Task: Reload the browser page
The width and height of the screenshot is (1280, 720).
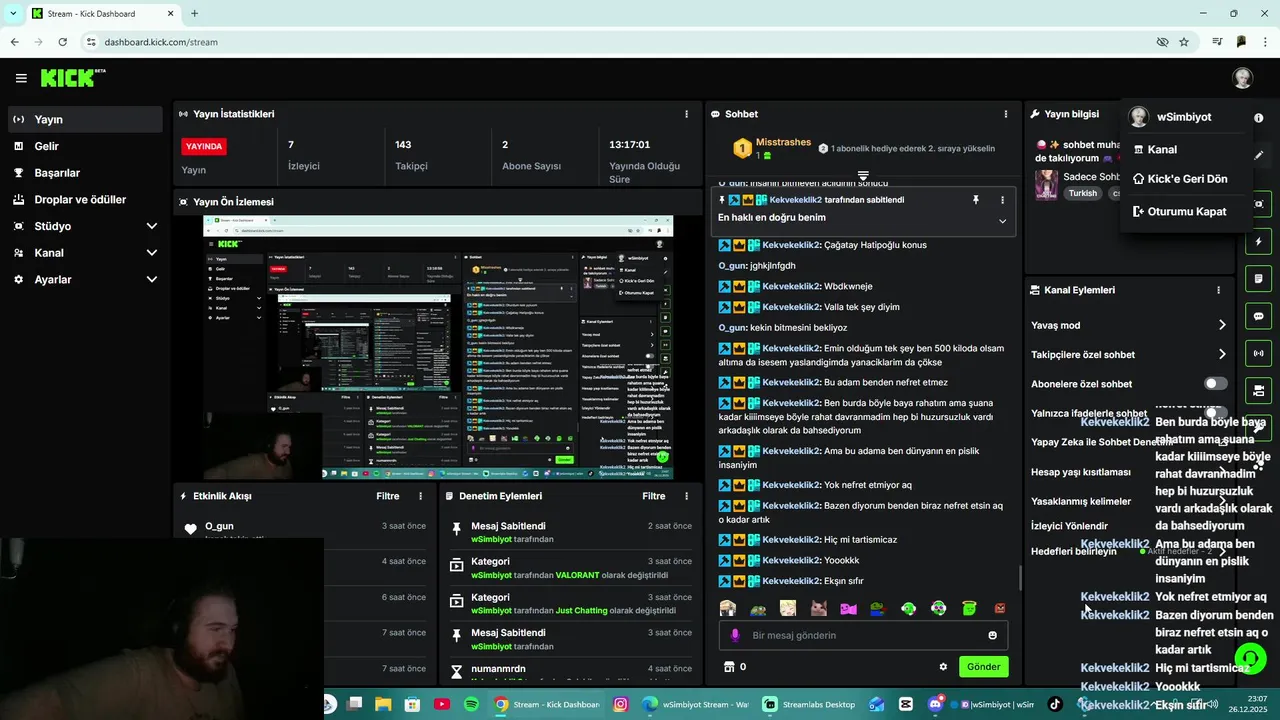Action: [62, 42]
